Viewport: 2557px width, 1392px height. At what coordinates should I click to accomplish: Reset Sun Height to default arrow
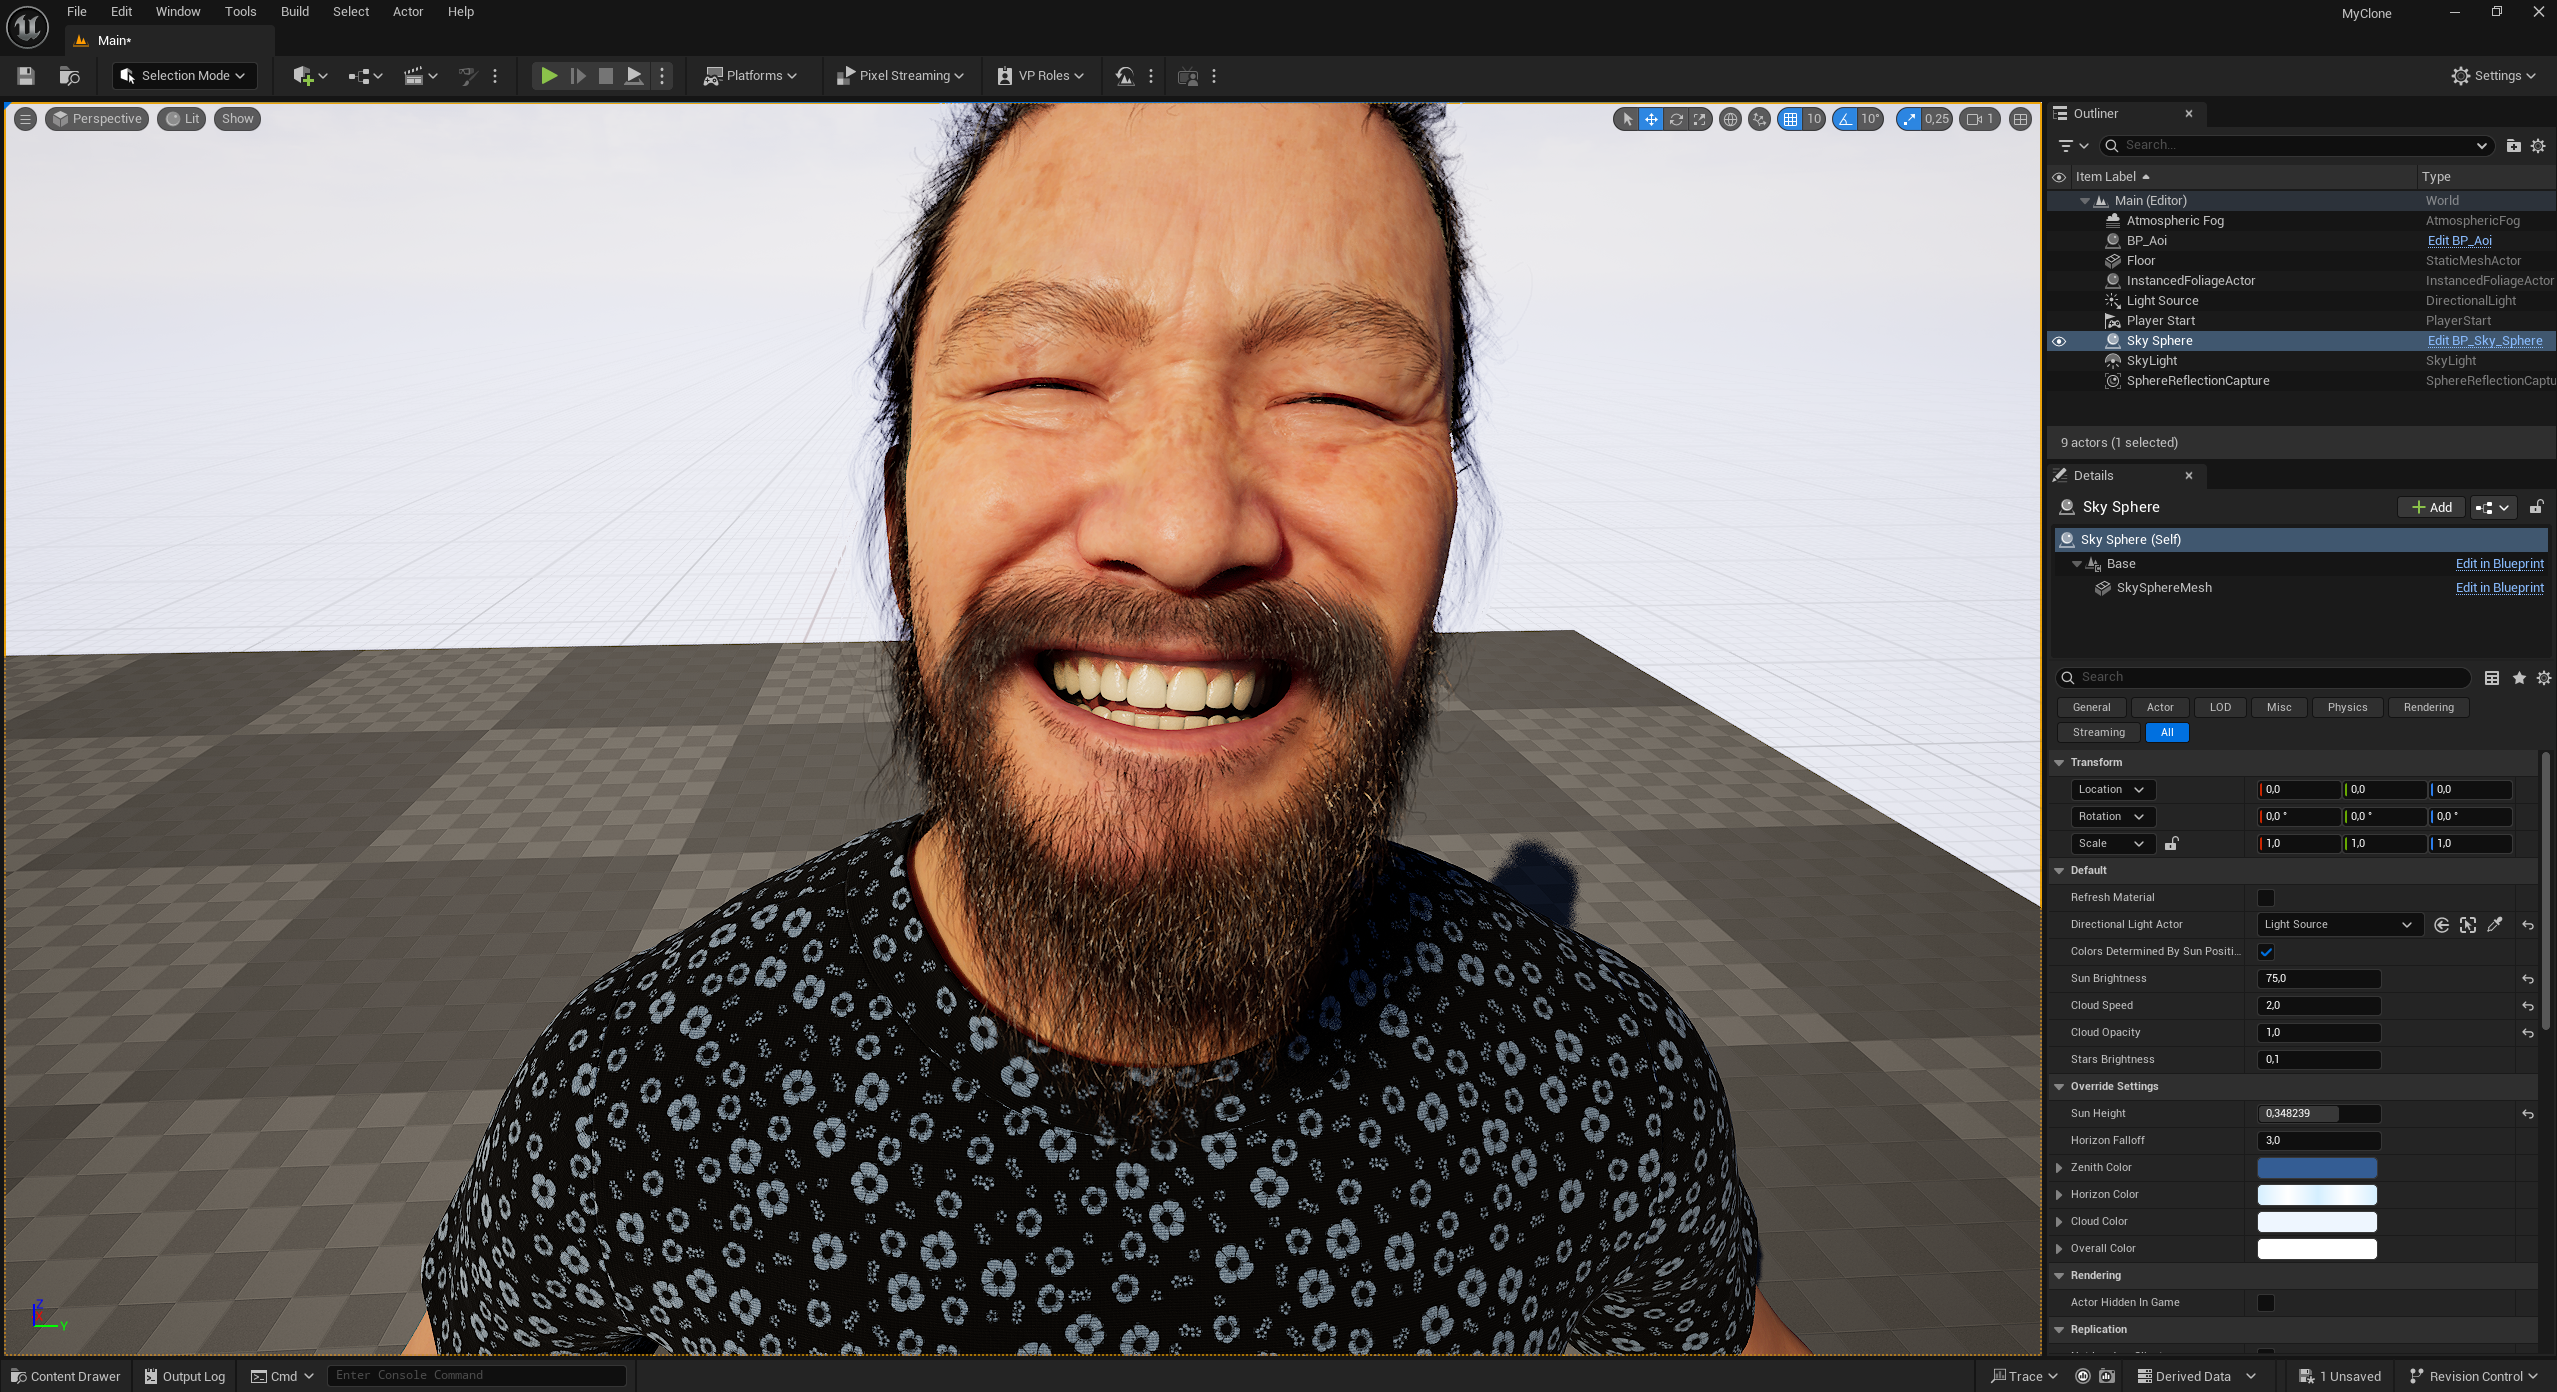point(2528,1114)
